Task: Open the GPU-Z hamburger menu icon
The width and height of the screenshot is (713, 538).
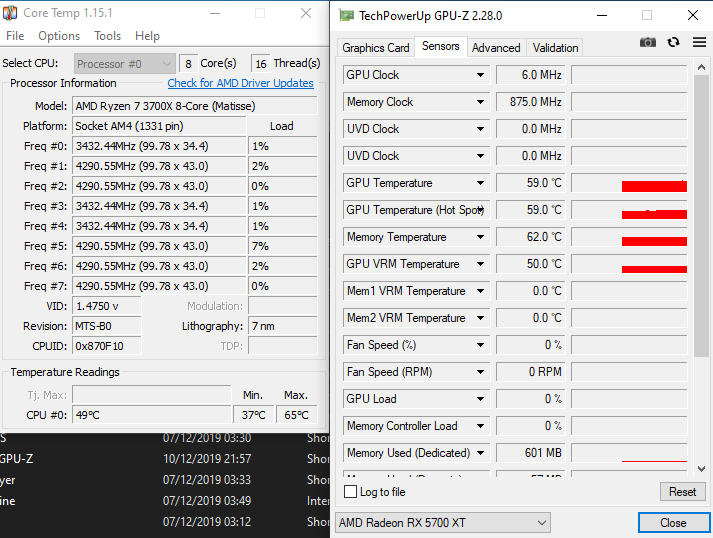Action: pos(699,42)
